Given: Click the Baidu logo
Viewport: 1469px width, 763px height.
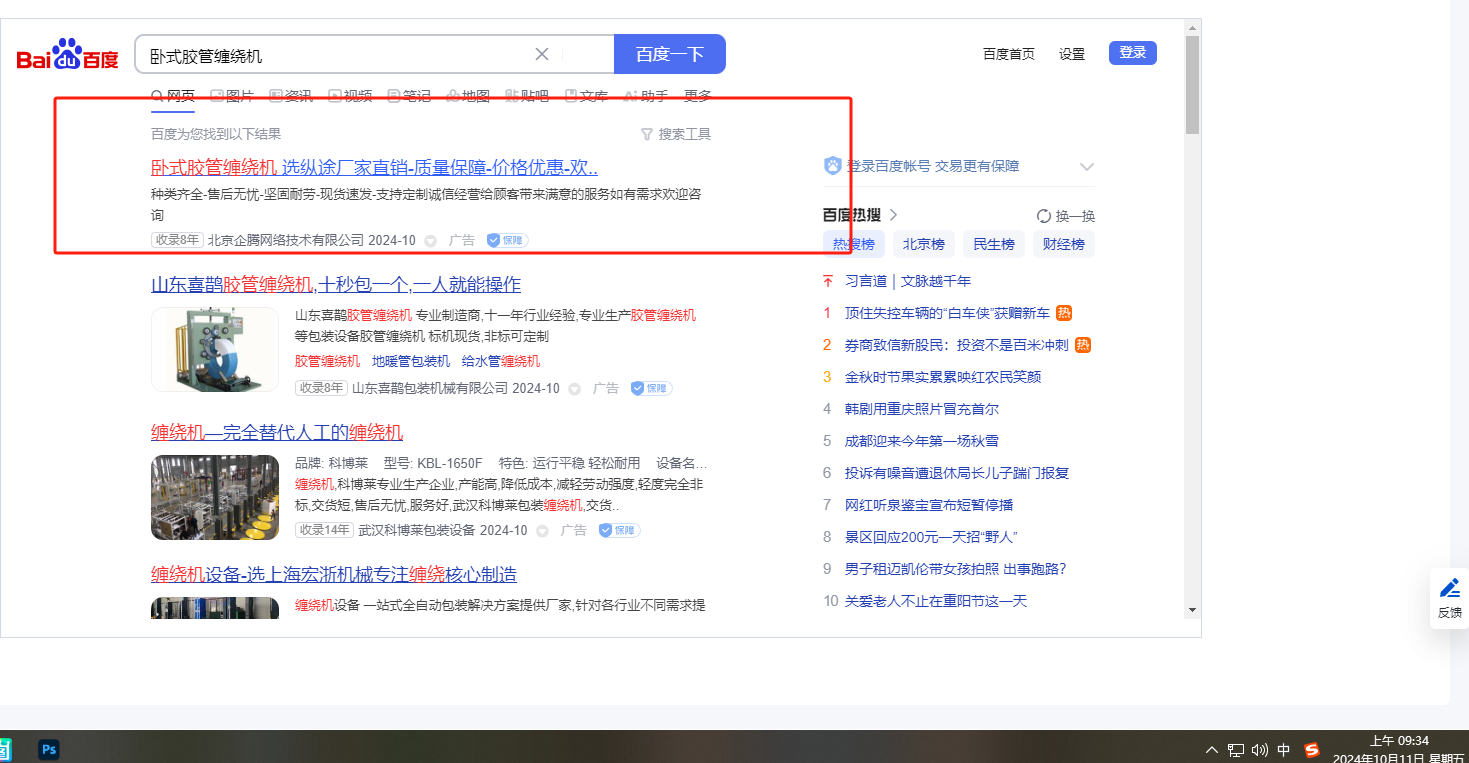Looking at the screenshot, I should coord(67,55).
